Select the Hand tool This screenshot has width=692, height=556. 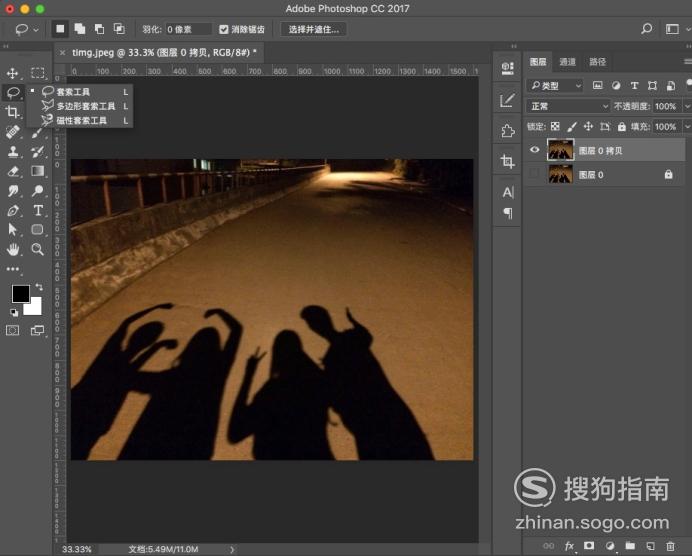tap(13, 249)
